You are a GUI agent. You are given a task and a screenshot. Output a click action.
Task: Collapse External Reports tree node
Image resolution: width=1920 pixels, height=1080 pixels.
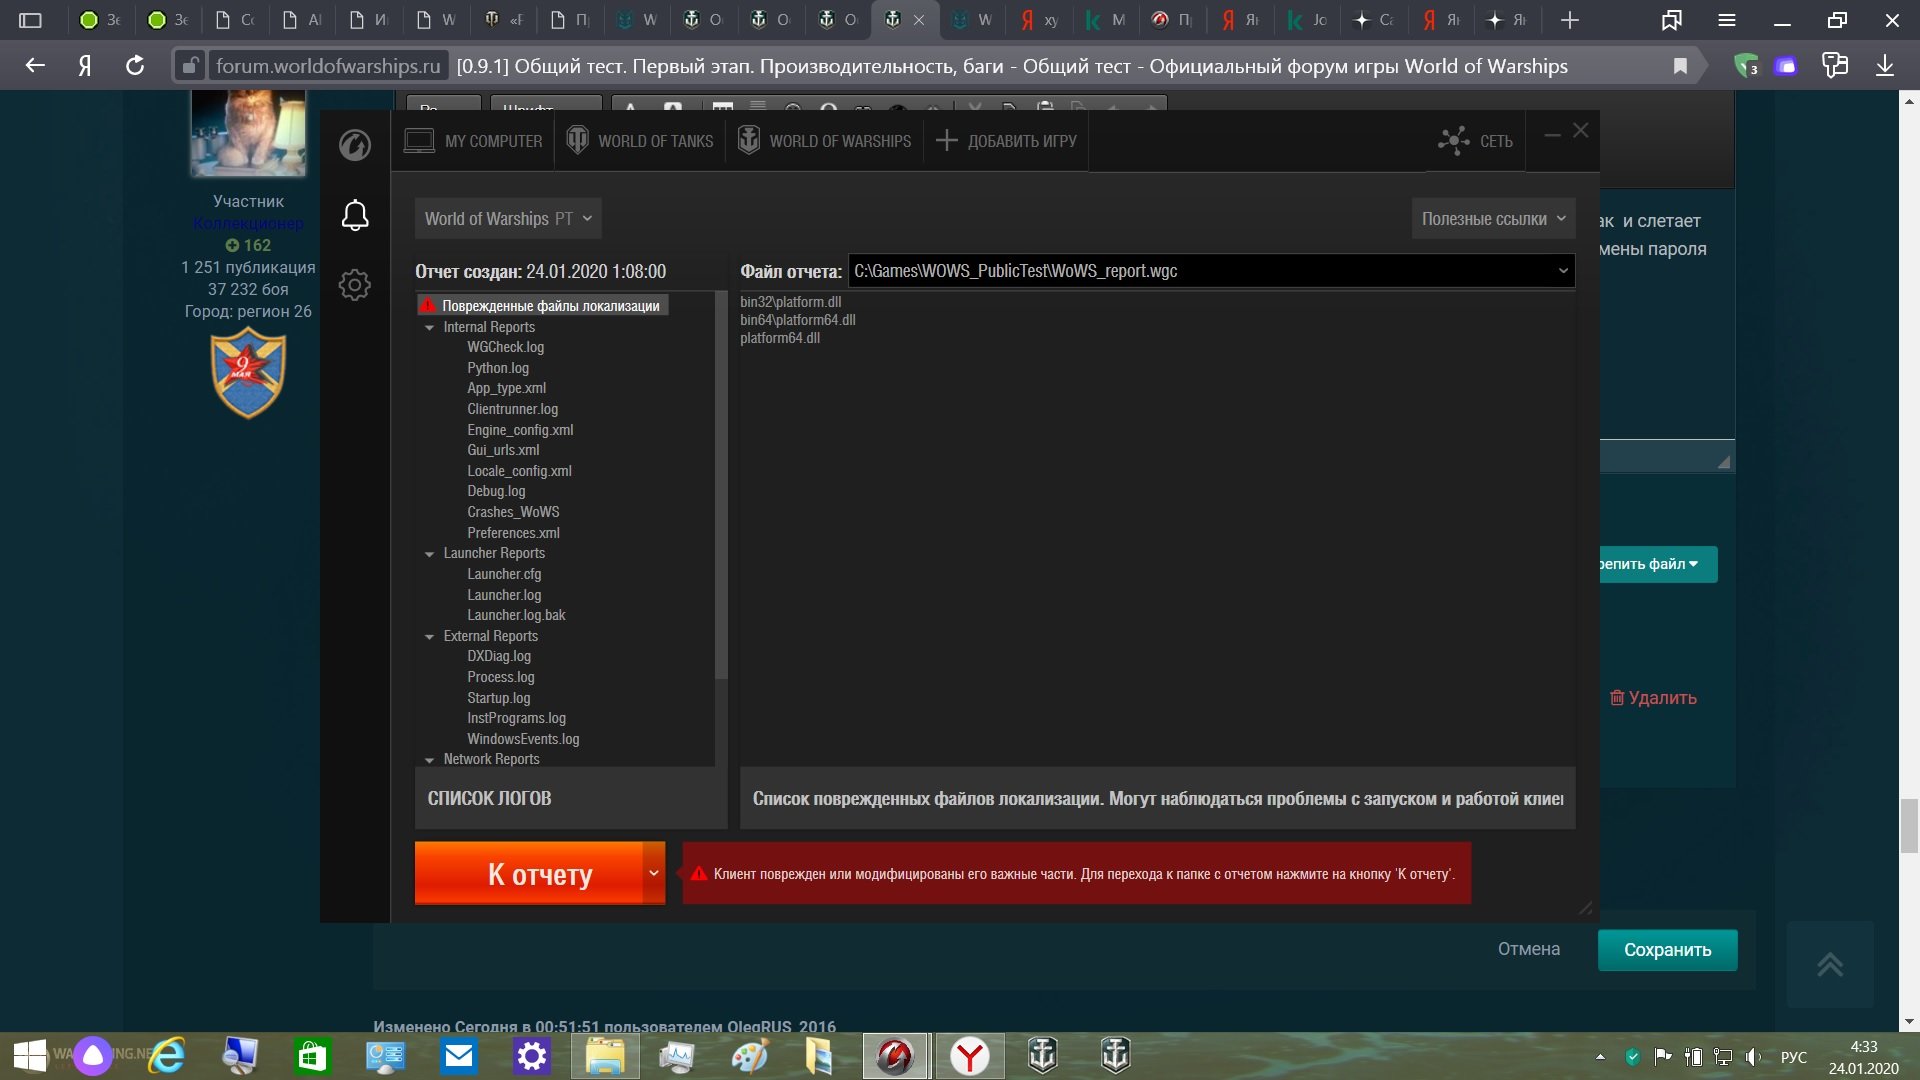click(430, 637)
